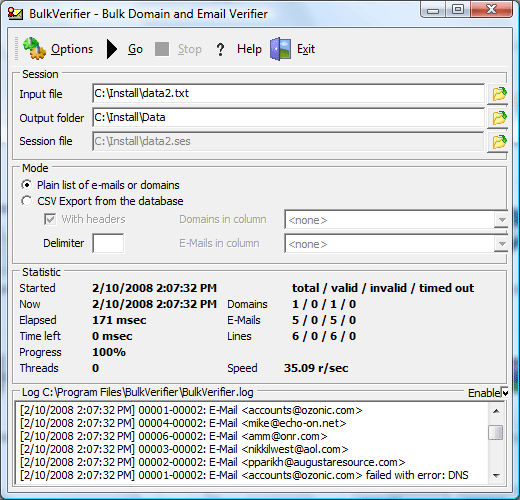Click the E-Mails statistic 5 / 0 / 5 / 0

324,320
